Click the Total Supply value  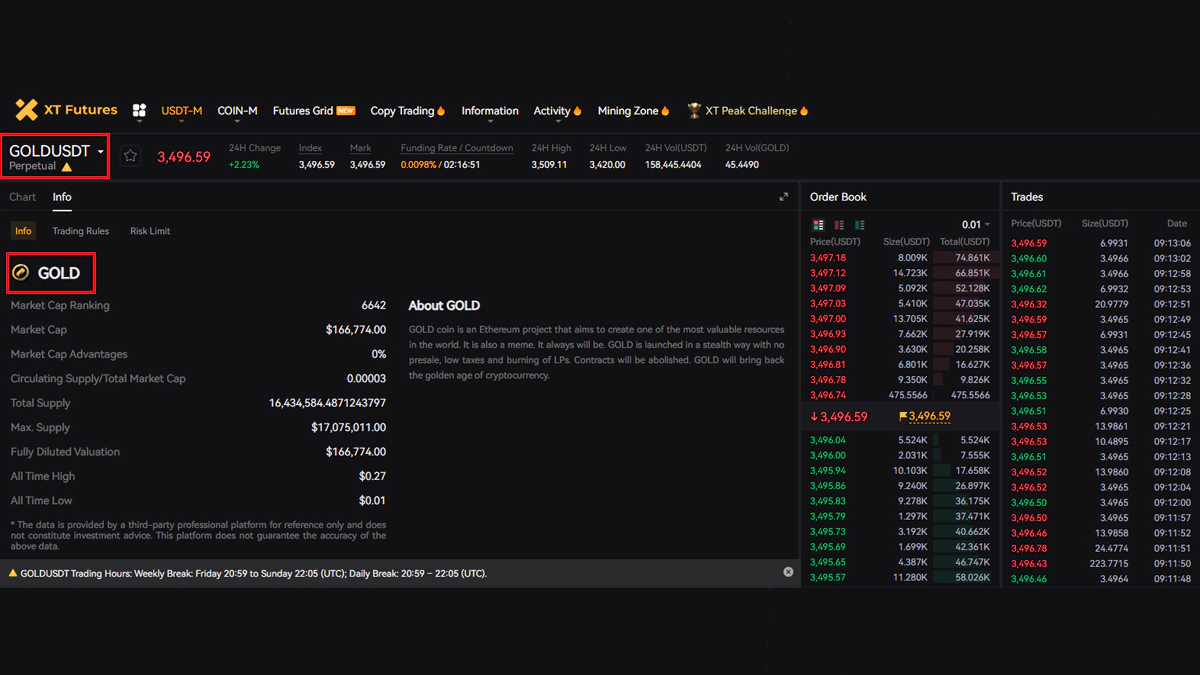327,403
